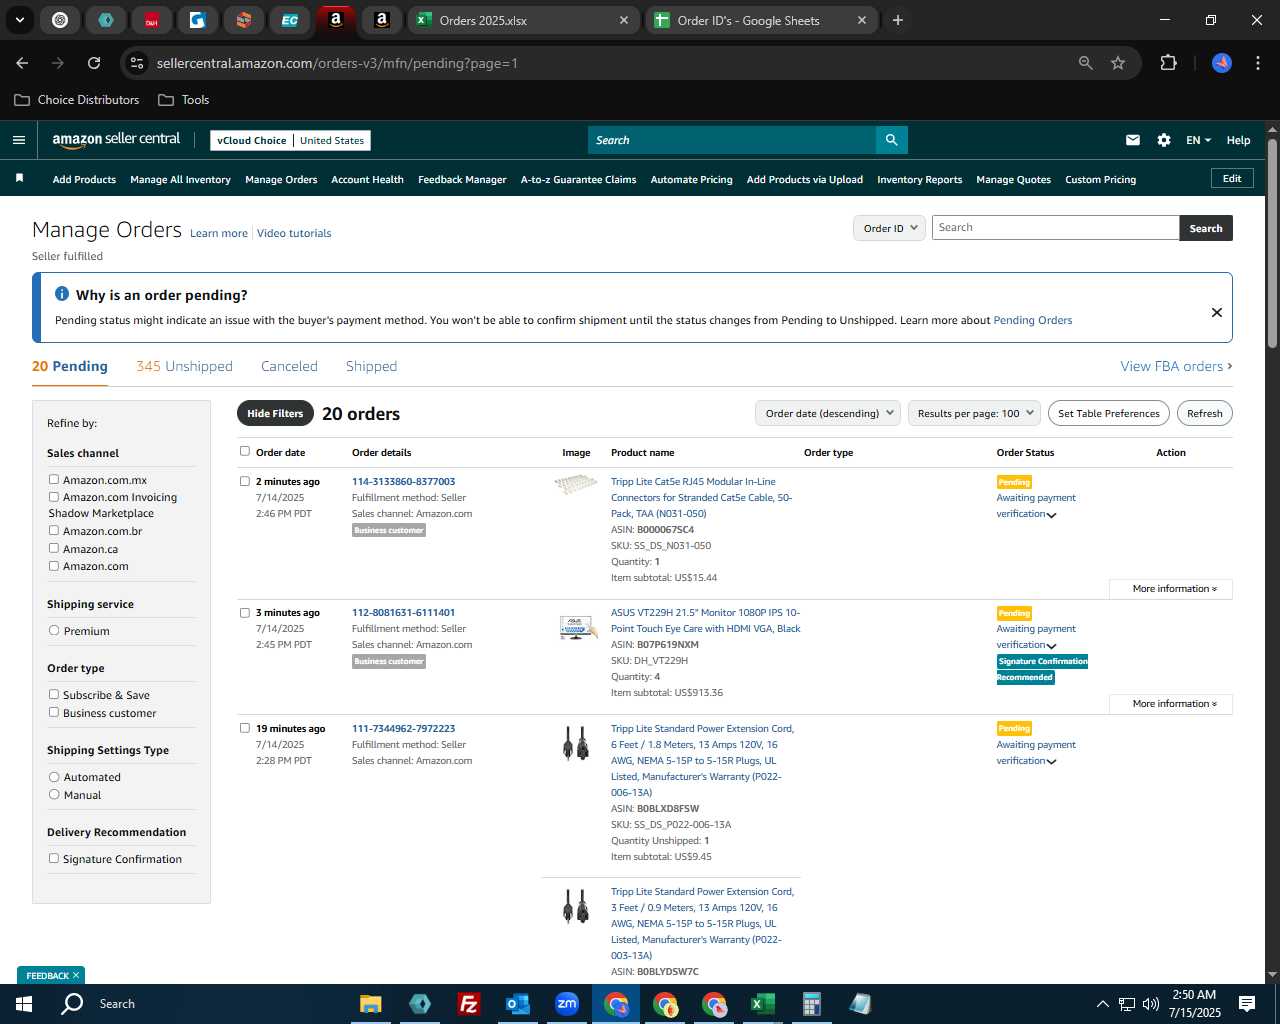The image size is (1280, 1024).
Task: Open the Order date (descending) sort dropdown
Action: (x=828, y=413)
